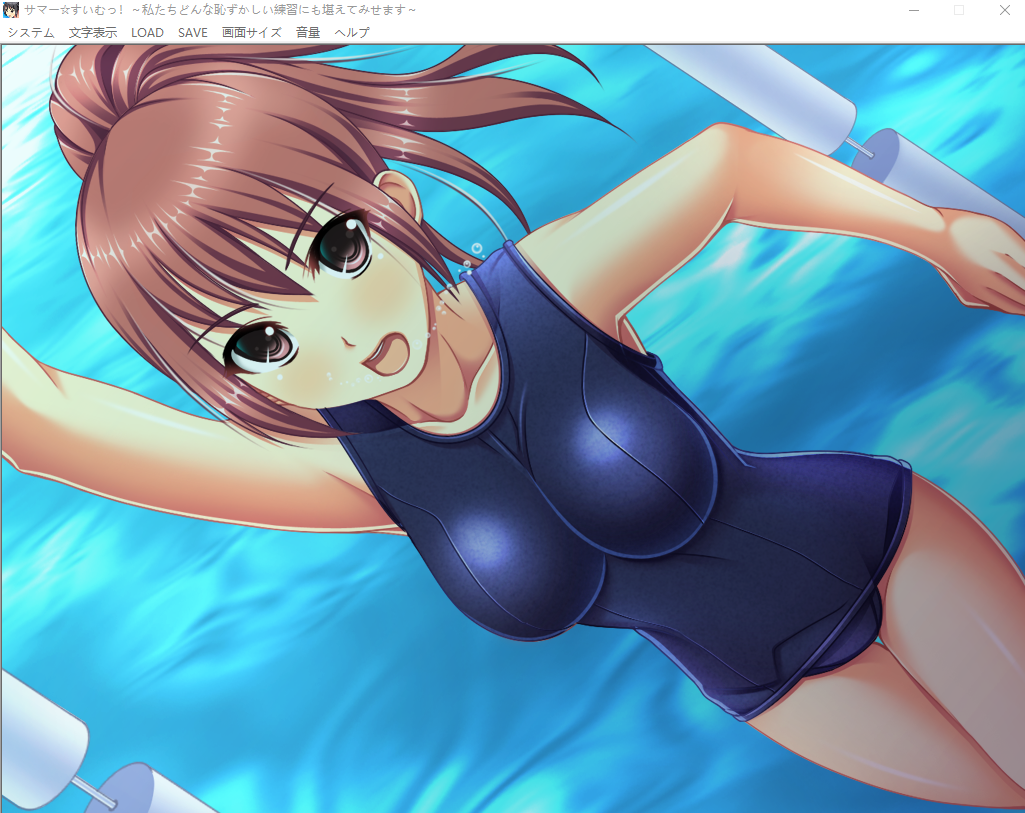Open the システム menu
Viewport: 1025px width, 813px height.
click(x=31, y=33)
